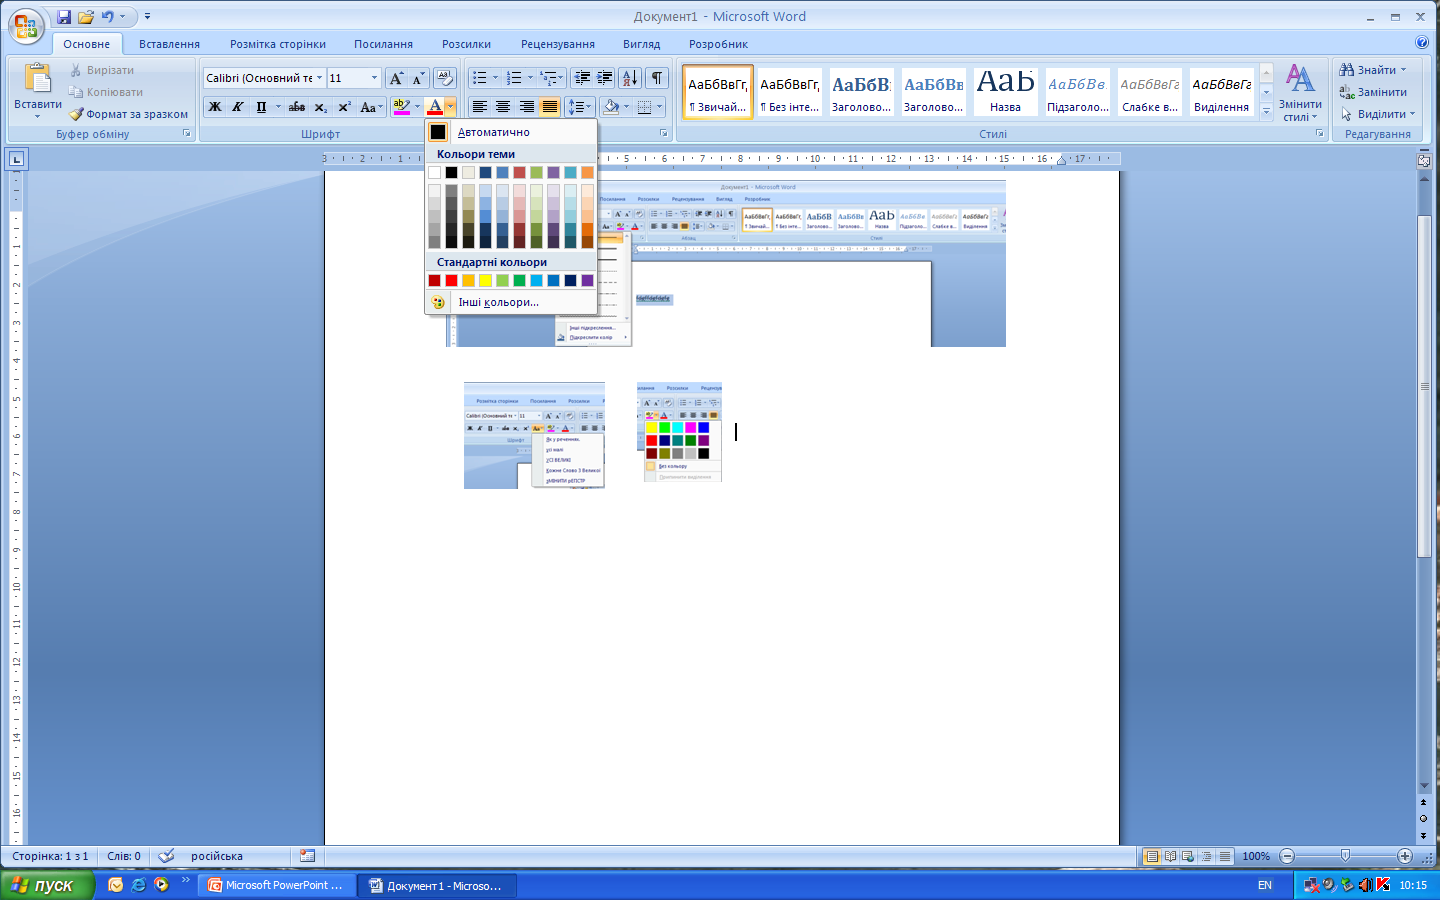This screenshot has width=1440, height=900.
Task: Pick the standard purple color swatch
Action: coord(587,281)
